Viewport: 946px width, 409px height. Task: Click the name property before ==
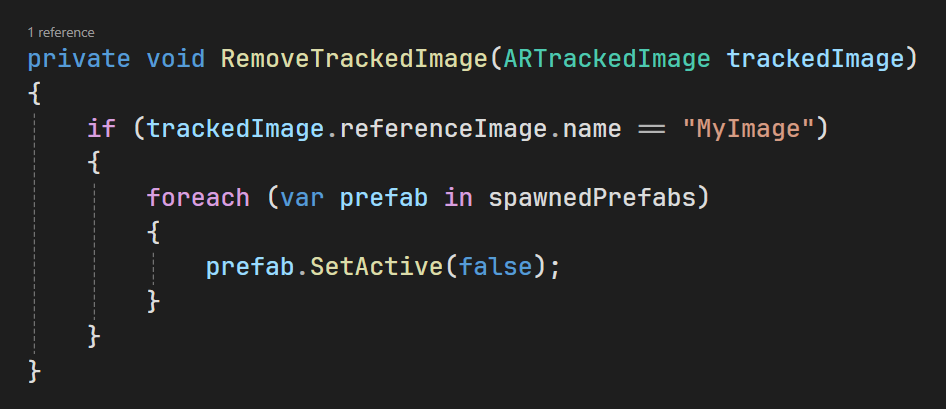[592, 128]
